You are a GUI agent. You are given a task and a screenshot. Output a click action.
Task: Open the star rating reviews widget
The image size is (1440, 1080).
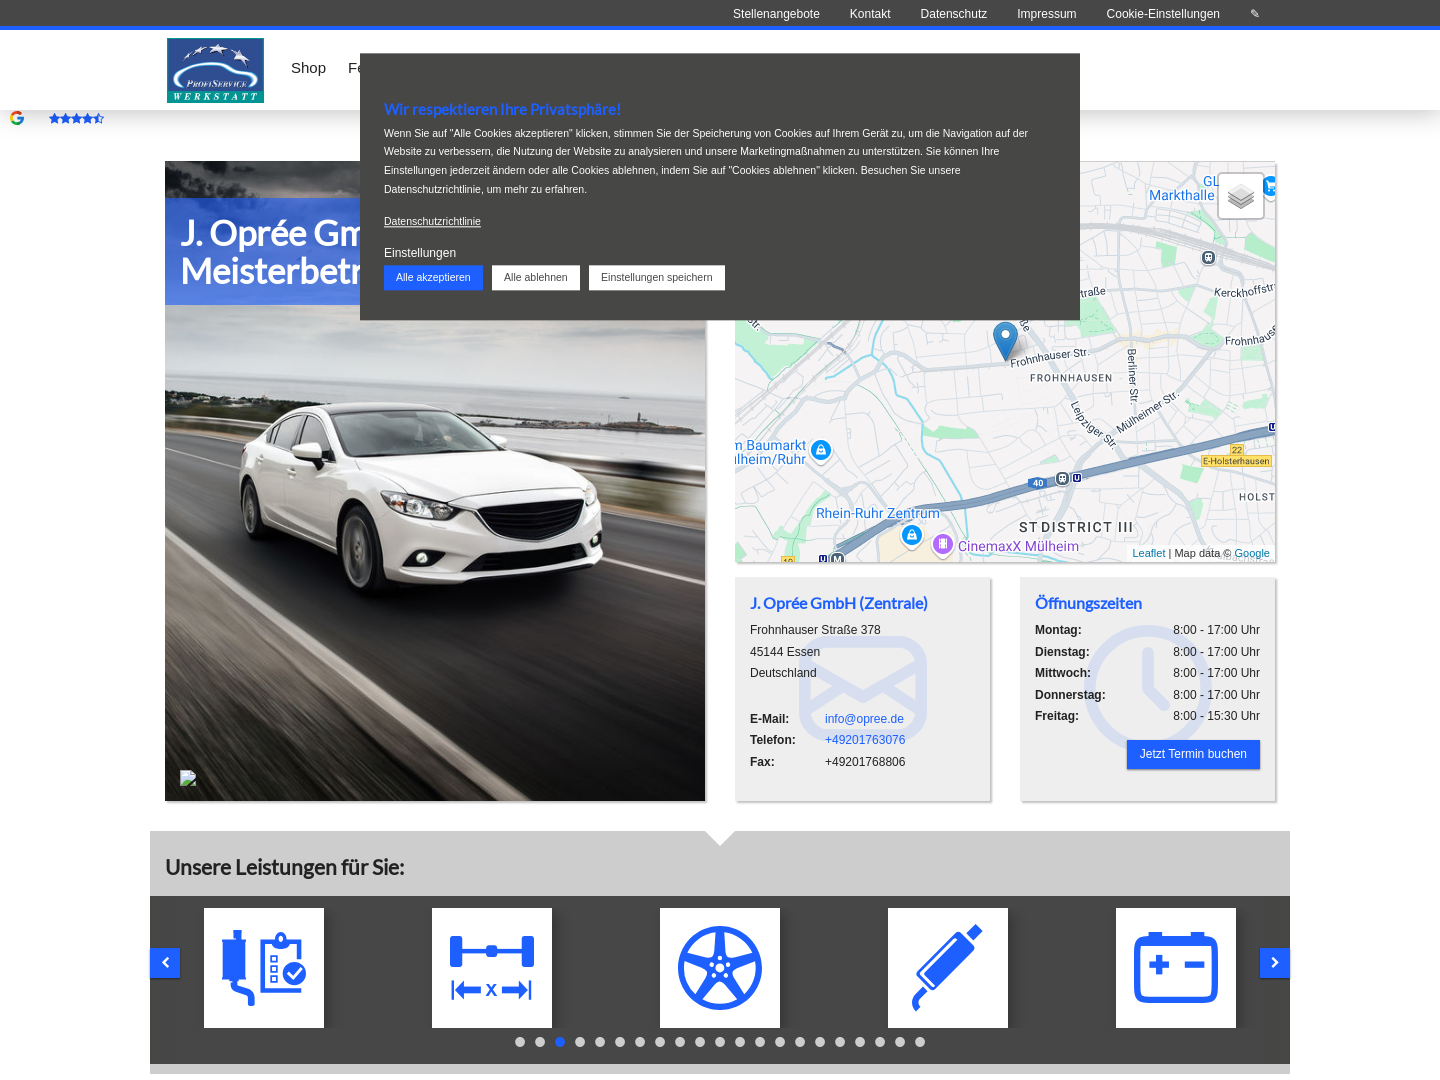tap(76, 118)
